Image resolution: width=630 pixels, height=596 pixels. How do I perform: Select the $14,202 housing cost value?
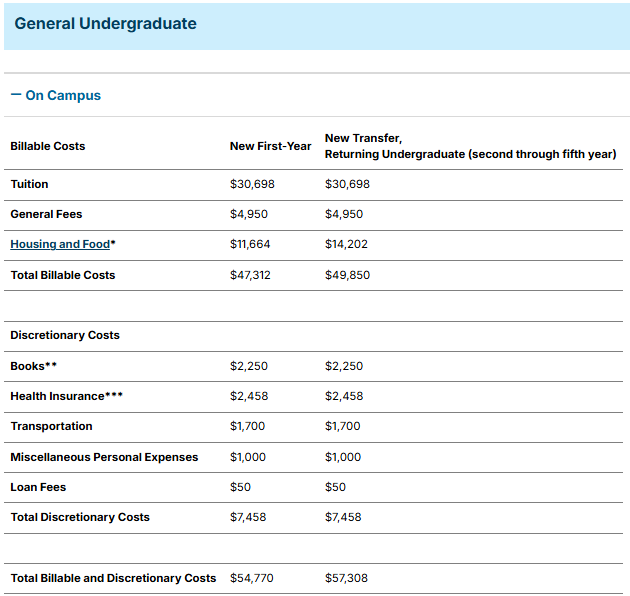tap(345, 244)
